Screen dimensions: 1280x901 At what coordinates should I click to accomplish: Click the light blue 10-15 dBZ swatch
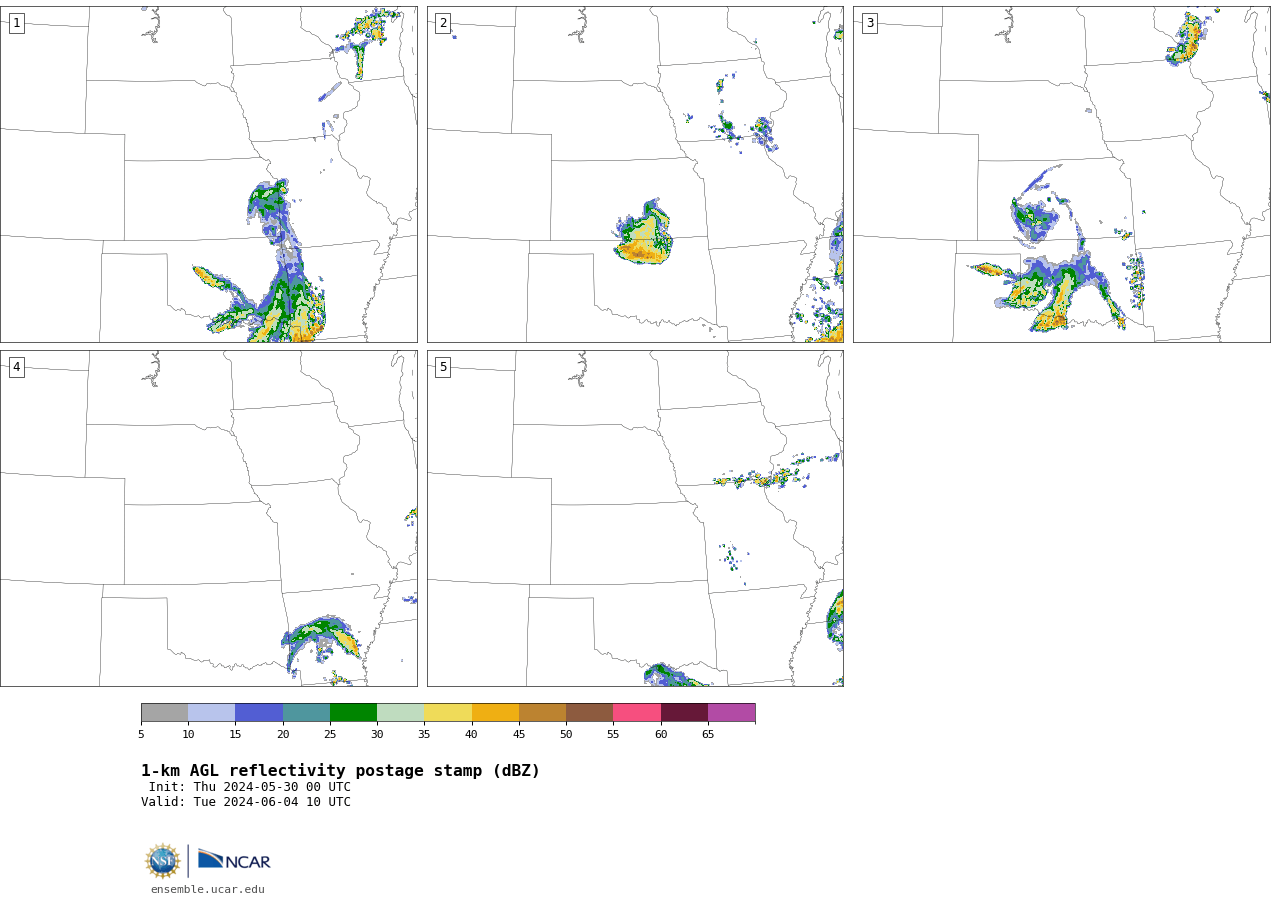(x=212, y=713)
